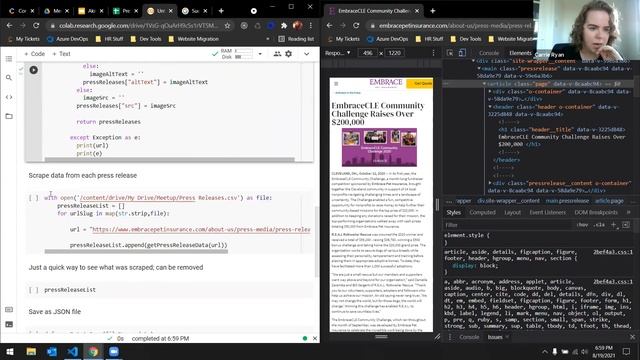Toggle .cls class editor in Styles
This screenshot has width=640, height=360.
point(599,225)
